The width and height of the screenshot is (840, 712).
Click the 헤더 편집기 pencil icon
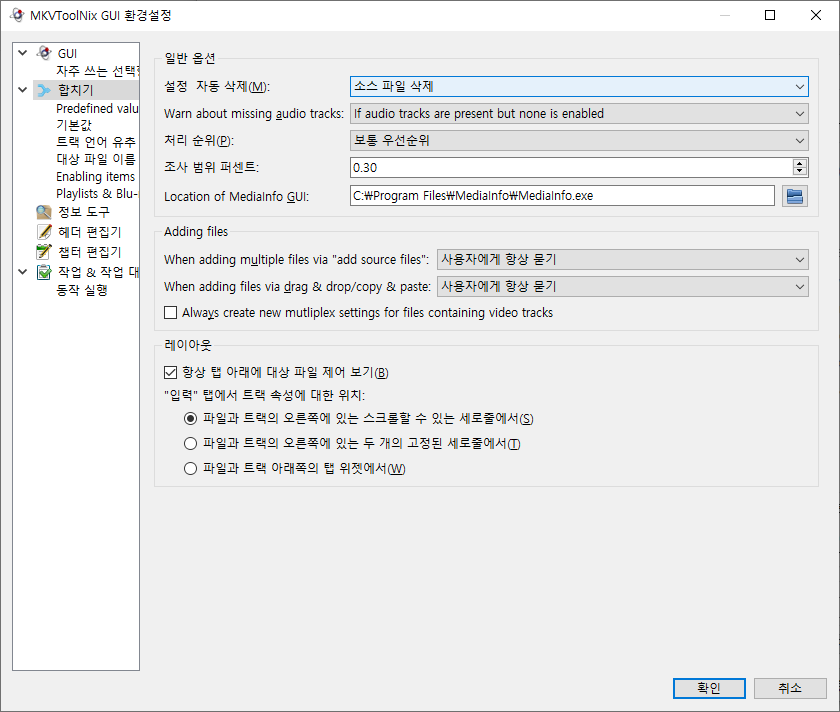(x=44, y=232)
